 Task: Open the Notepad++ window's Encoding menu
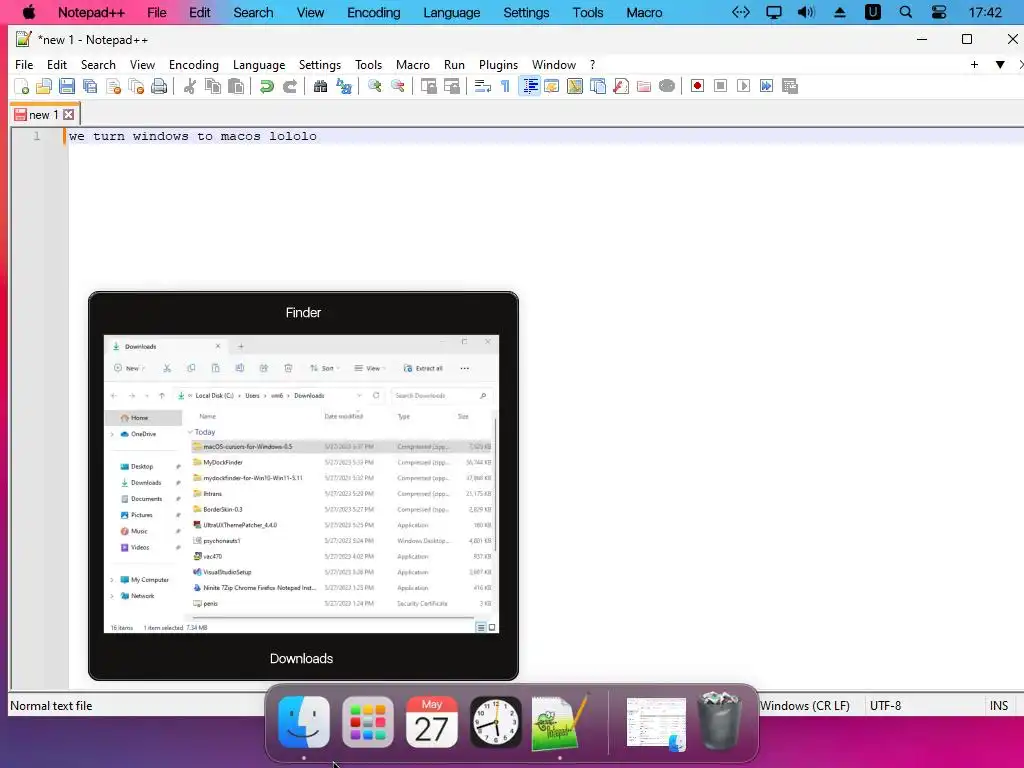pyautogui.click(x=194, y=65)
